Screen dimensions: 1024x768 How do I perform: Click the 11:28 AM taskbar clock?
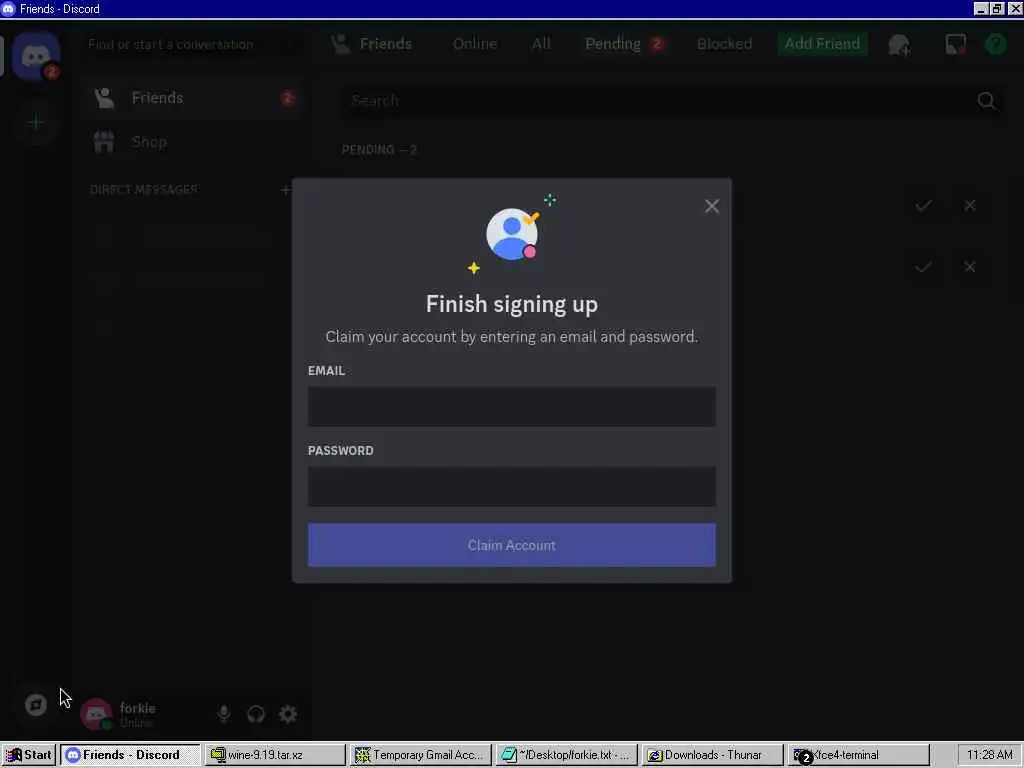pos(989,755)
